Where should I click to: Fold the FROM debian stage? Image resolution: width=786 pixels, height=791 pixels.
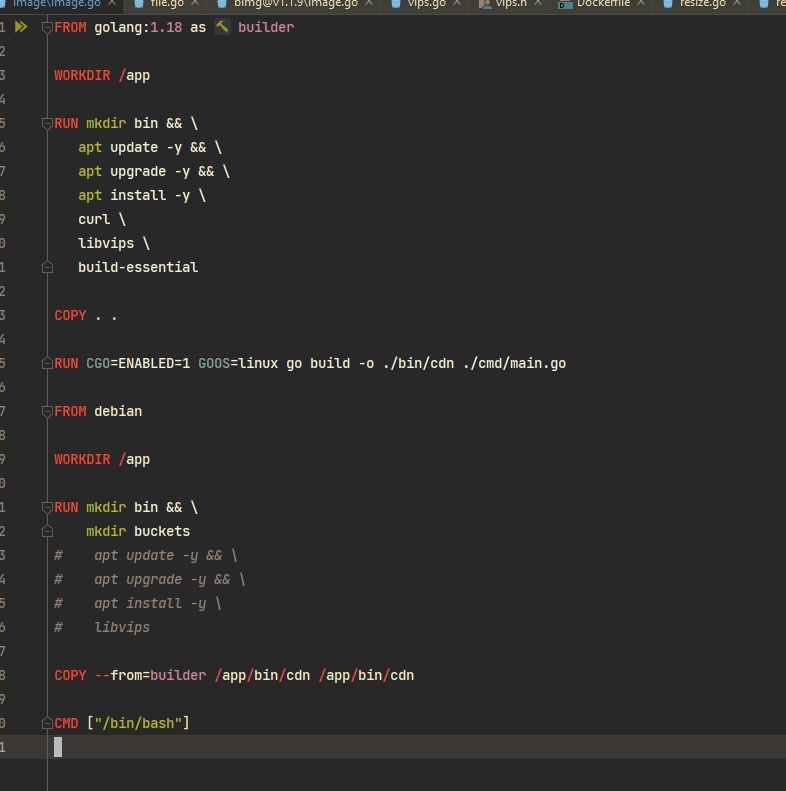[x=47, y=411]
